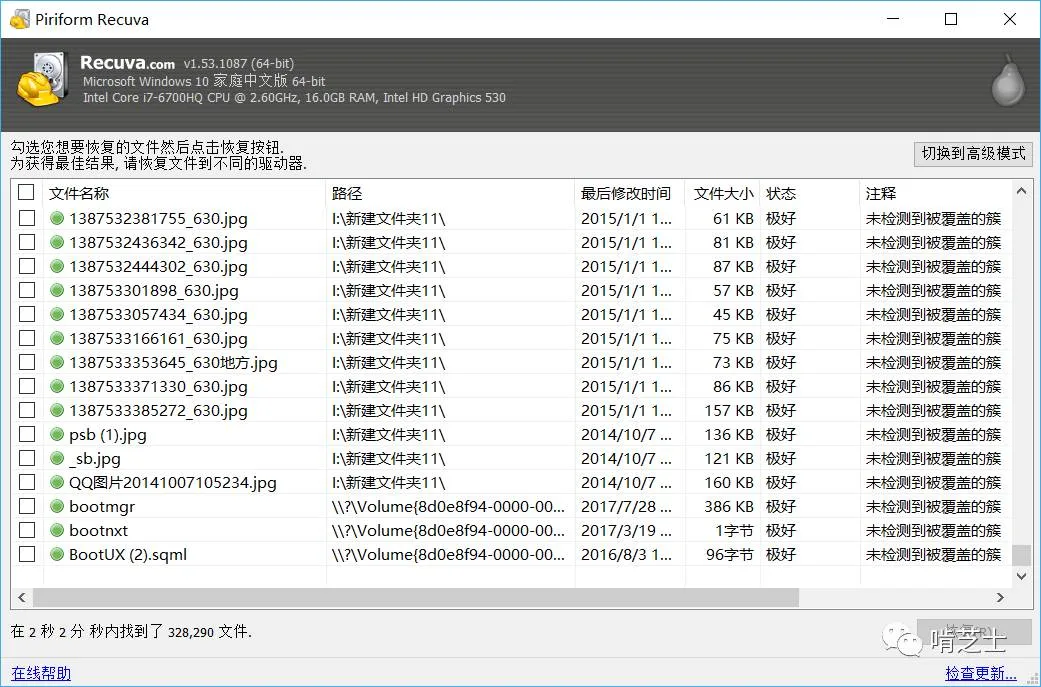Click green dot next to _sb.jpg
The width and height of the screenshot is (1041, 687).
57,458
